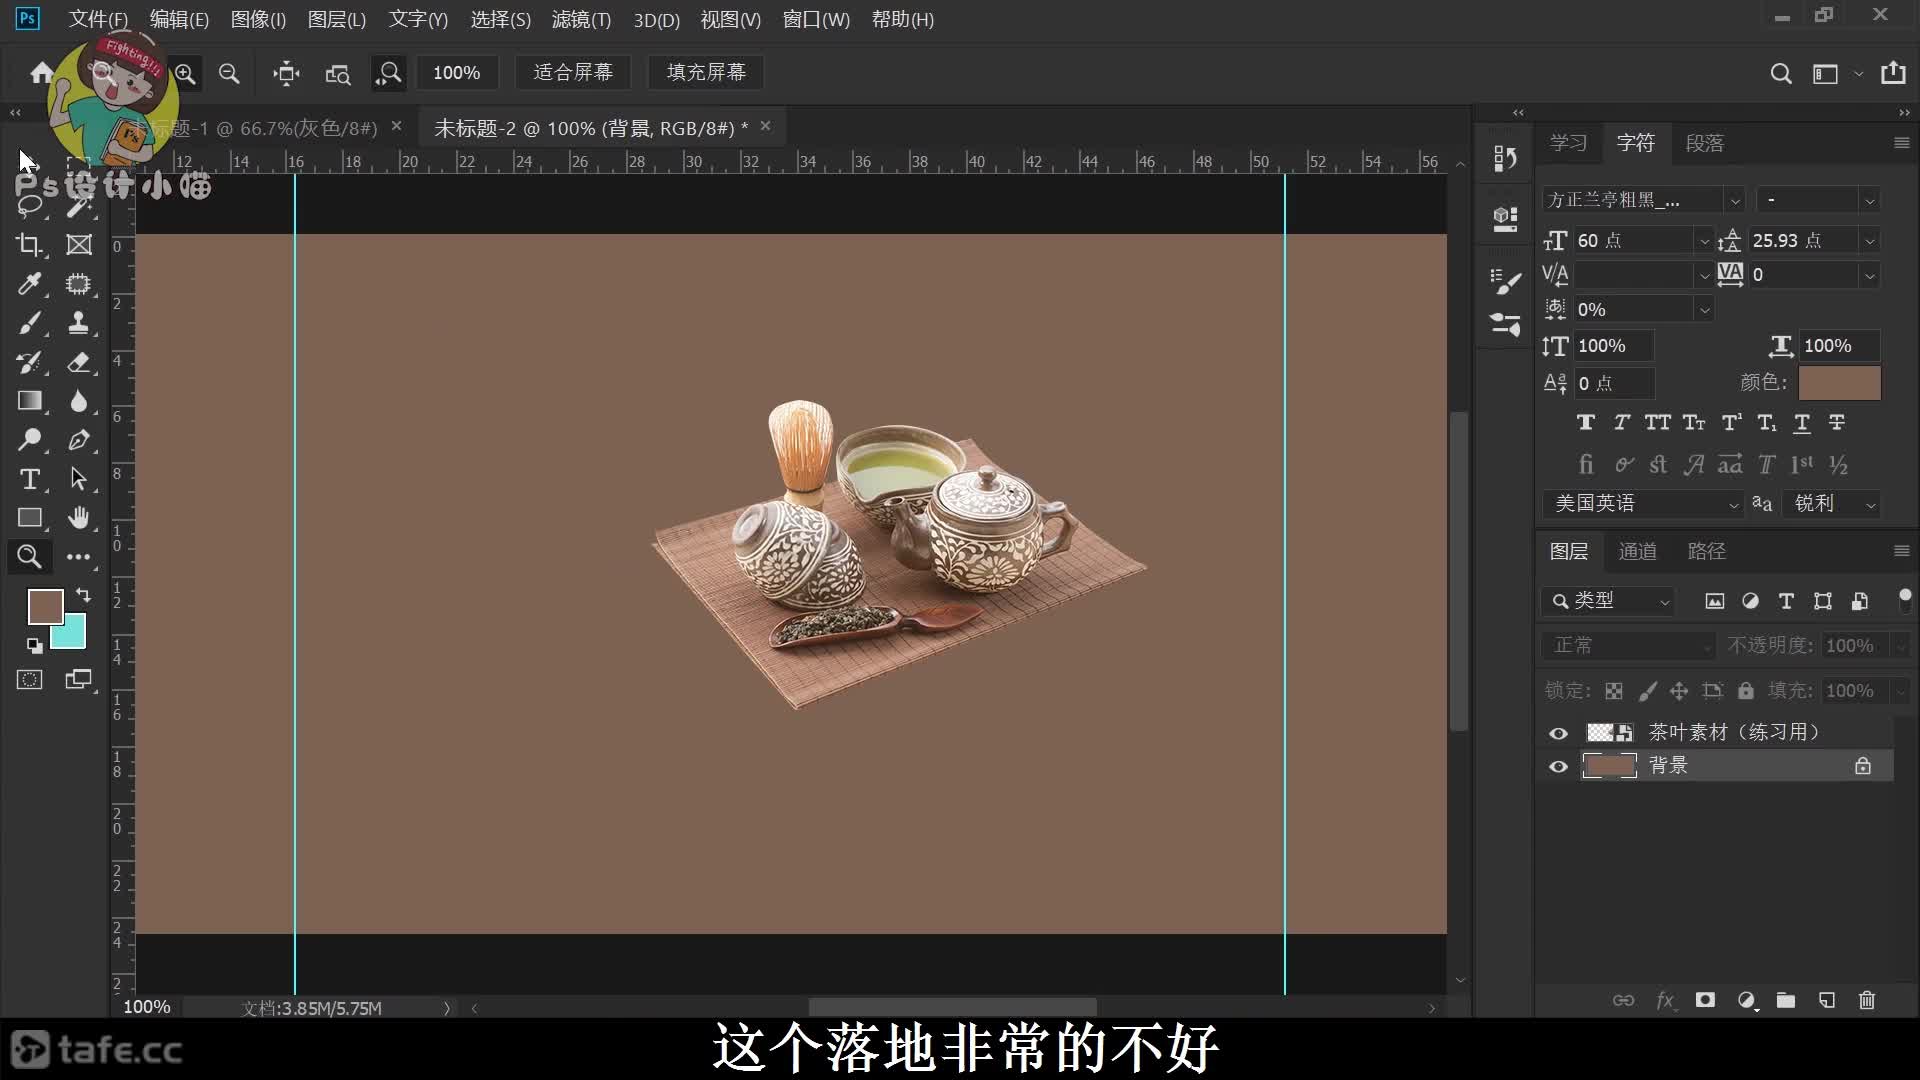Click the 适合屏幕 button
The width and height of the screenshot is (1920, 1080).
point(573,73)
